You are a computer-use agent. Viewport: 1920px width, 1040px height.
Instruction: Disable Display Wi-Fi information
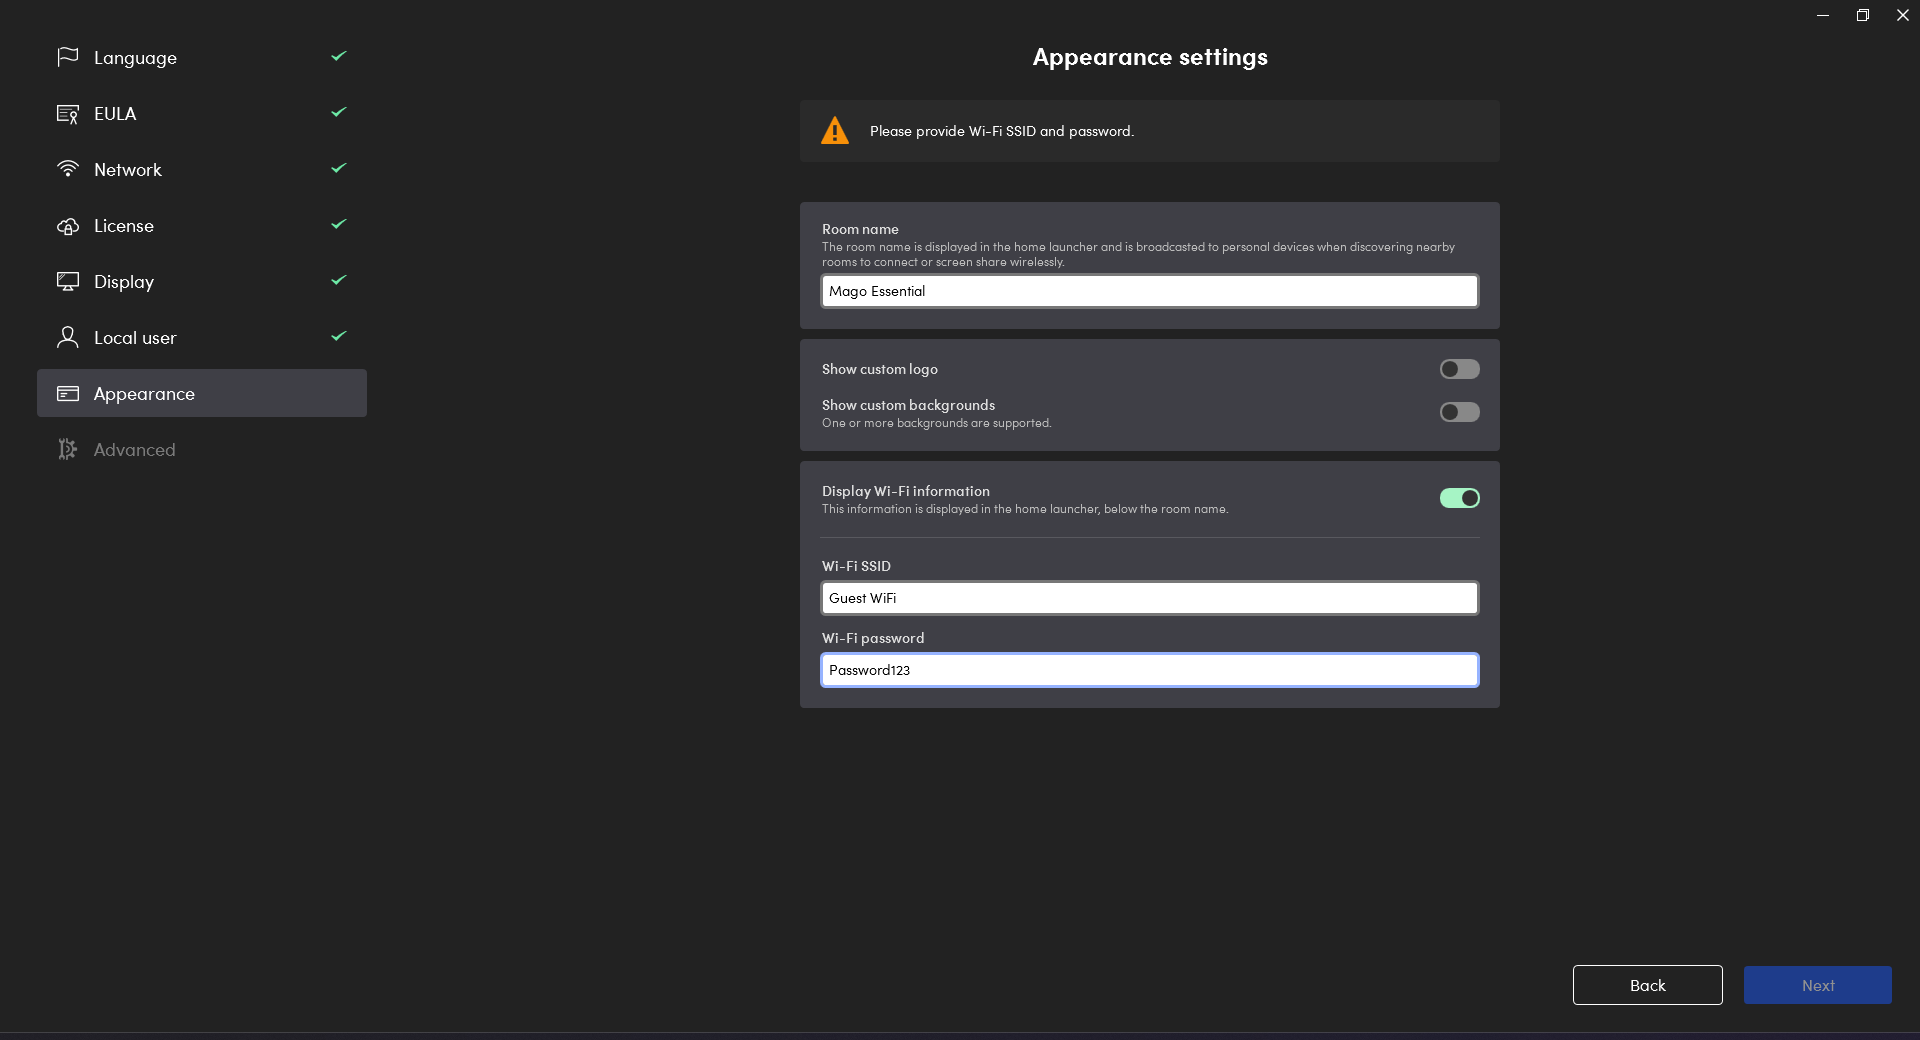point(1459,498)
